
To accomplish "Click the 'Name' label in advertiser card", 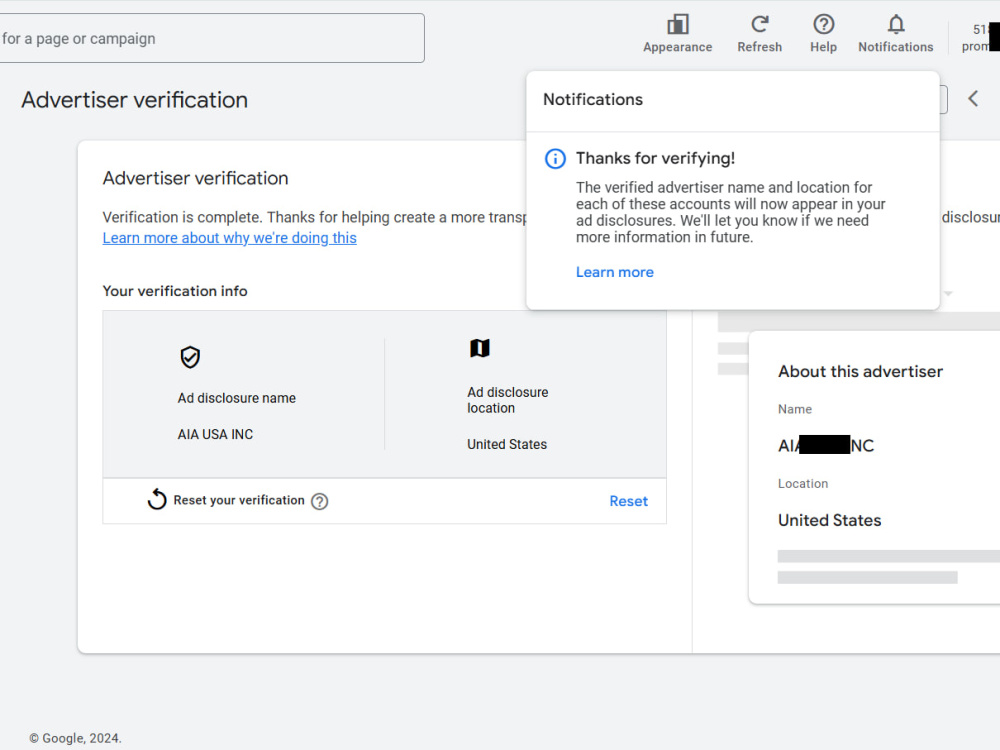I will point(795,409).
